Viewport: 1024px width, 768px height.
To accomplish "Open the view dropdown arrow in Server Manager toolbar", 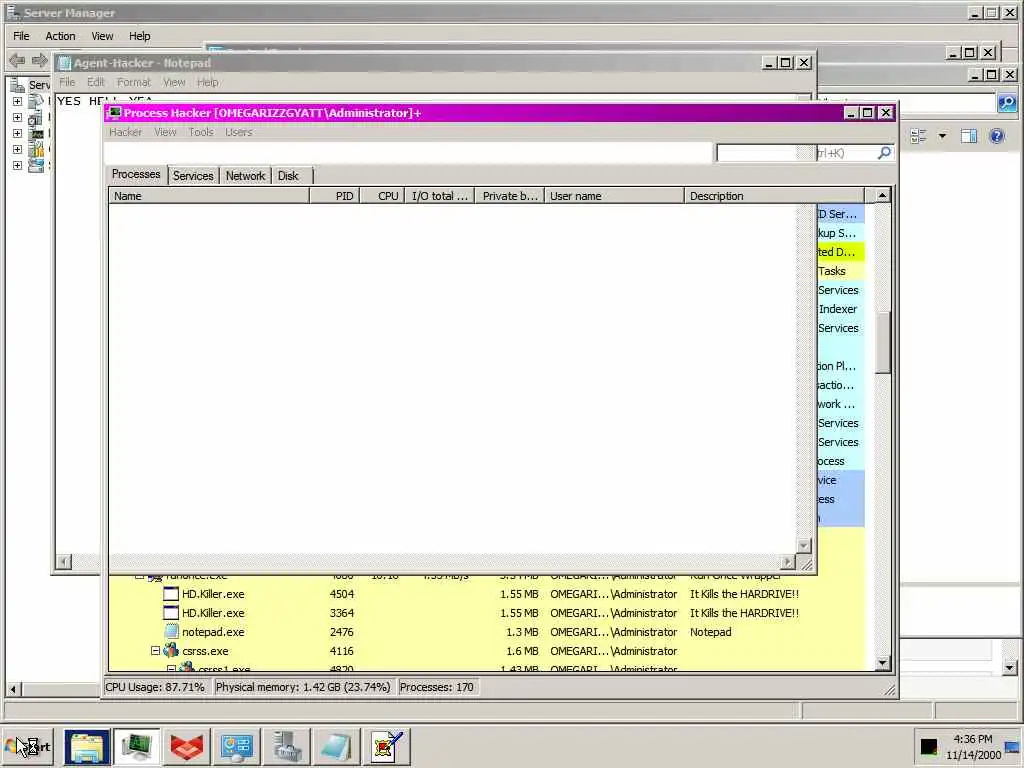I will (x=942, y=136).
